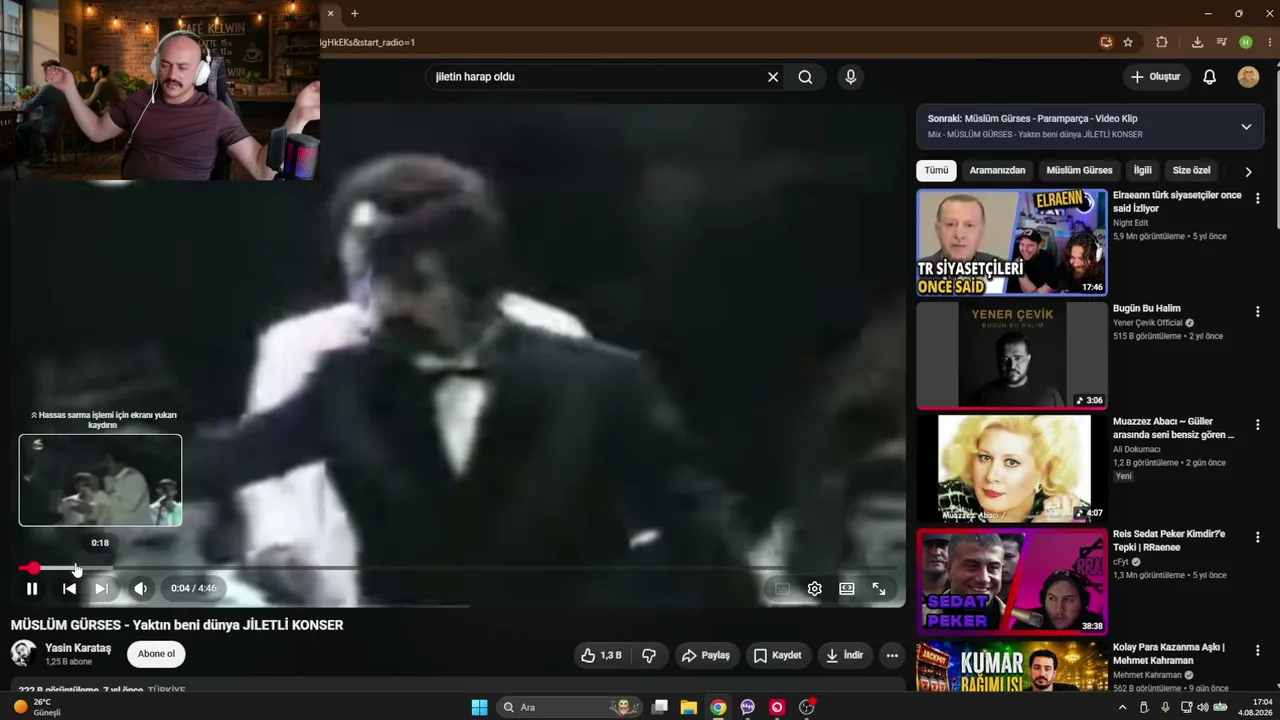Skip to the next video

[x=101, y=589]
